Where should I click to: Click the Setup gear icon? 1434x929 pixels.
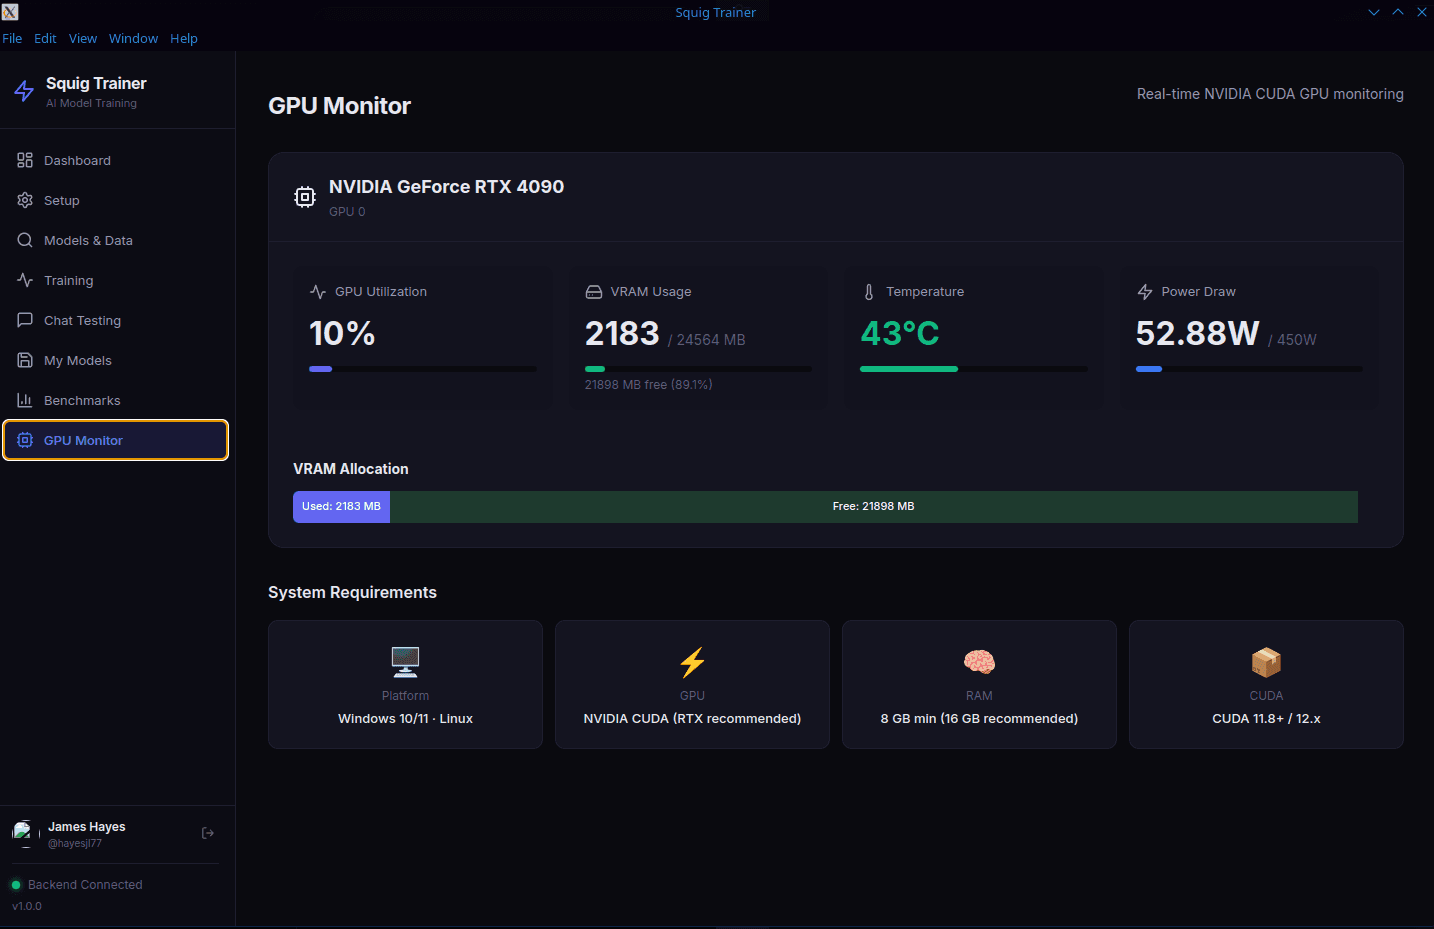coord(25,200)
